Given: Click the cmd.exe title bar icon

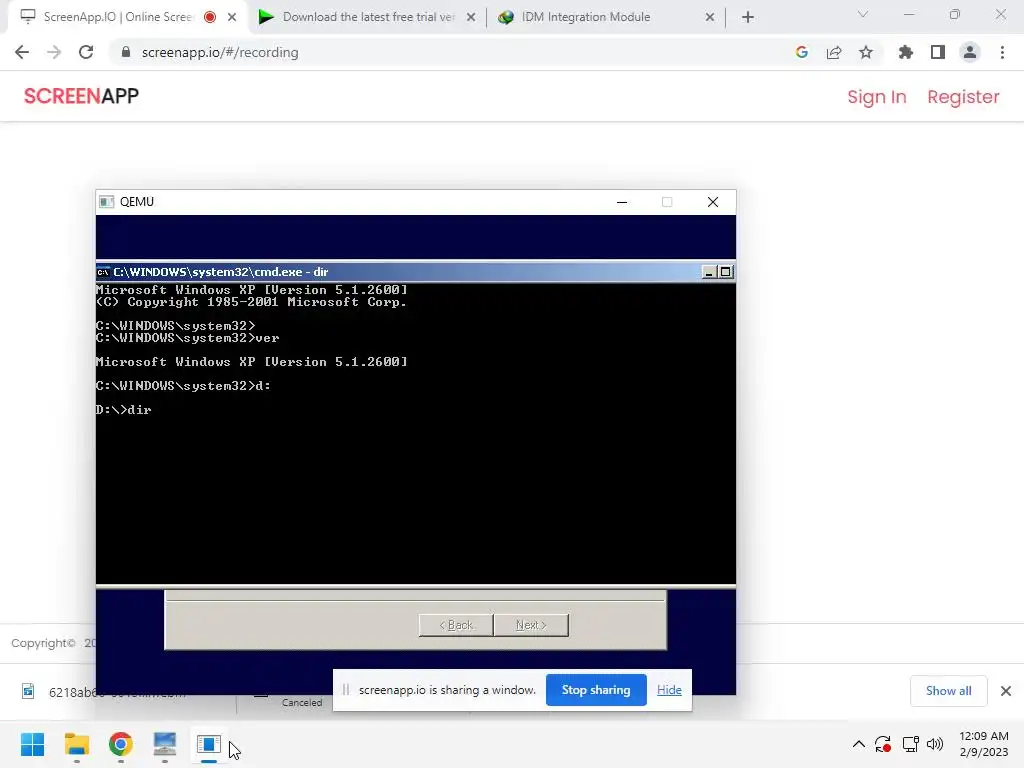Looking at the screenshot, I should [x=103, y=272].
